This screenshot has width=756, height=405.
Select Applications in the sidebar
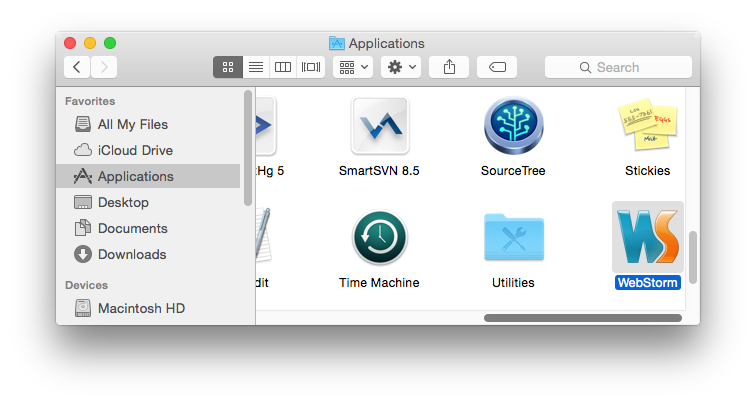148,176
